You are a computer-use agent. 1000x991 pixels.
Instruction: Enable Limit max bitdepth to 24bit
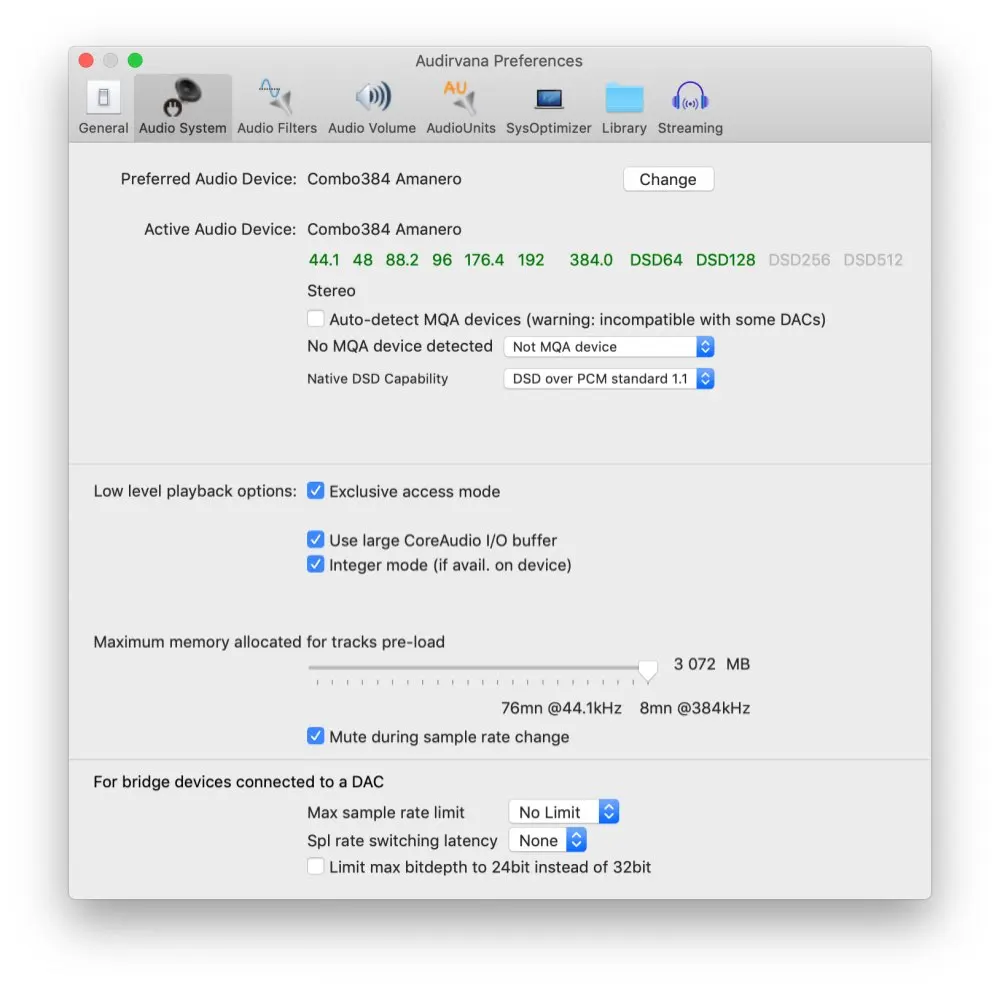coord(316,866)
